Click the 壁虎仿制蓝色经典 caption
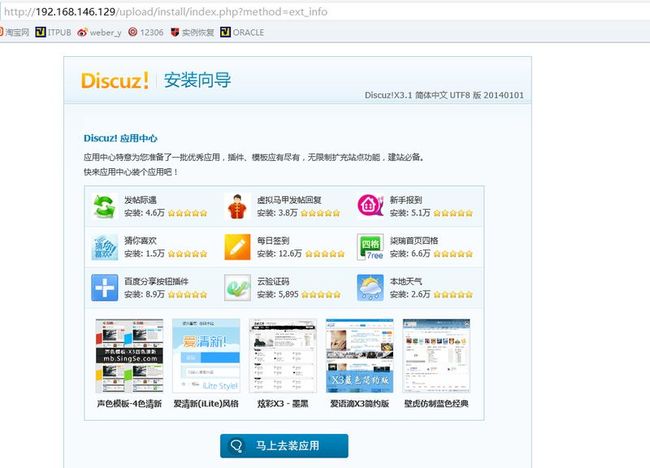This screenshot has width=650, height=468. 436,404
